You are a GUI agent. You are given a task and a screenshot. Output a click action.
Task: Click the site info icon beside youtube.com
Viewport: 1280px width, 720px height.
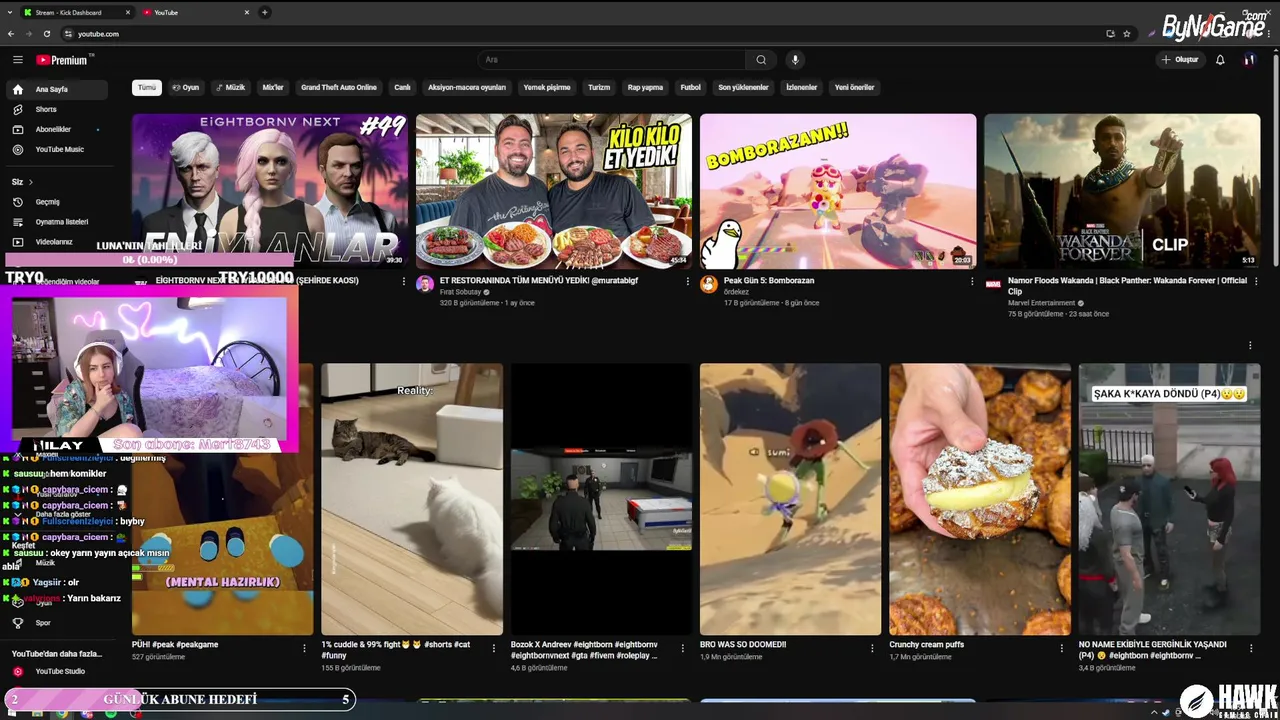[68, 34]
